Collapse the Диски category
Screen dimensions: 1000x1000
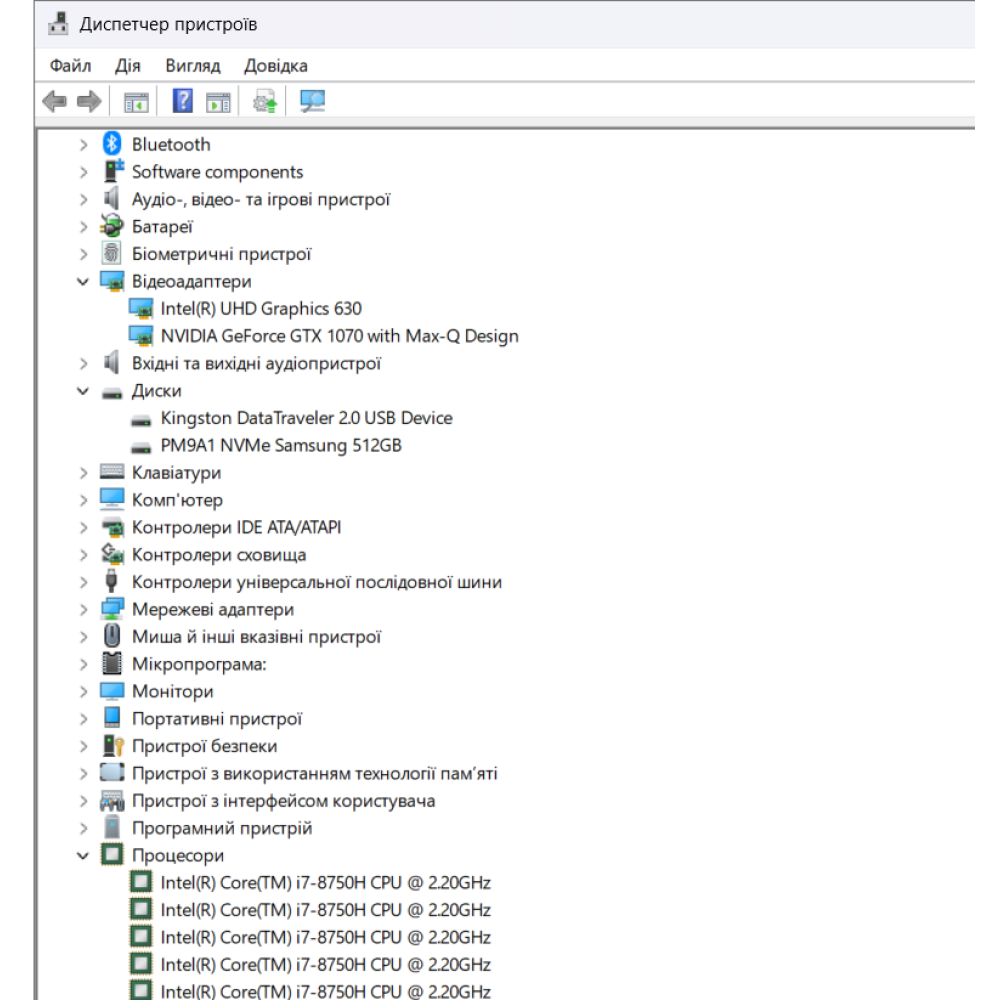83,391
